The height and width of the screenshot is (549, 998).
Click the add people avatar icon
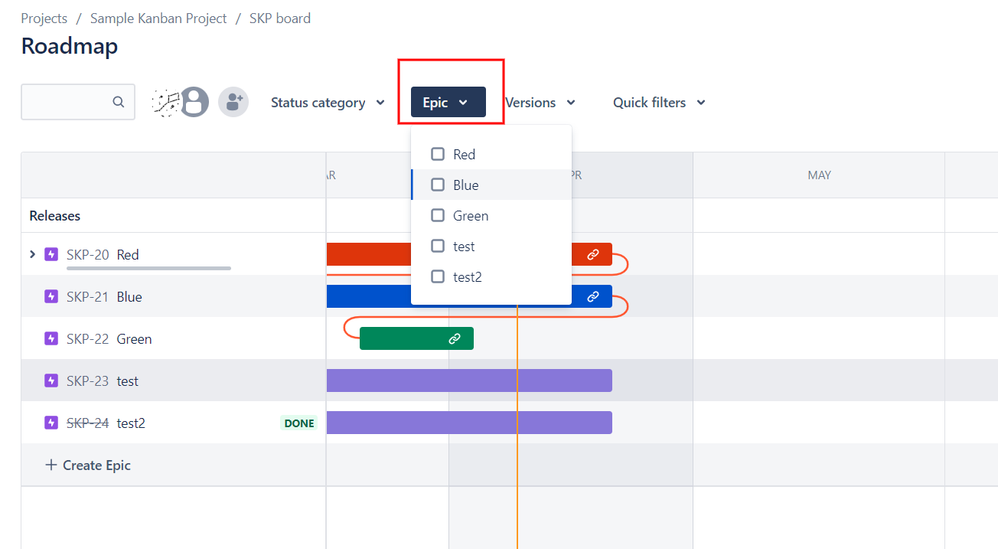pyautogui.click(x=233, y=101)
